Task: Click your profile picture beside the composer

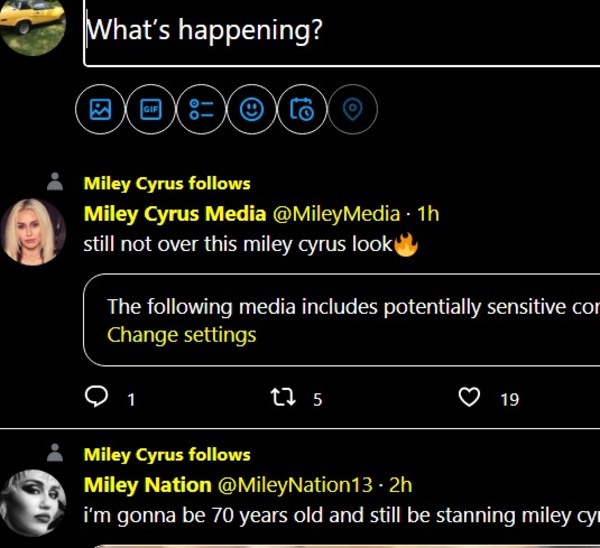Action: pos(34,27)
